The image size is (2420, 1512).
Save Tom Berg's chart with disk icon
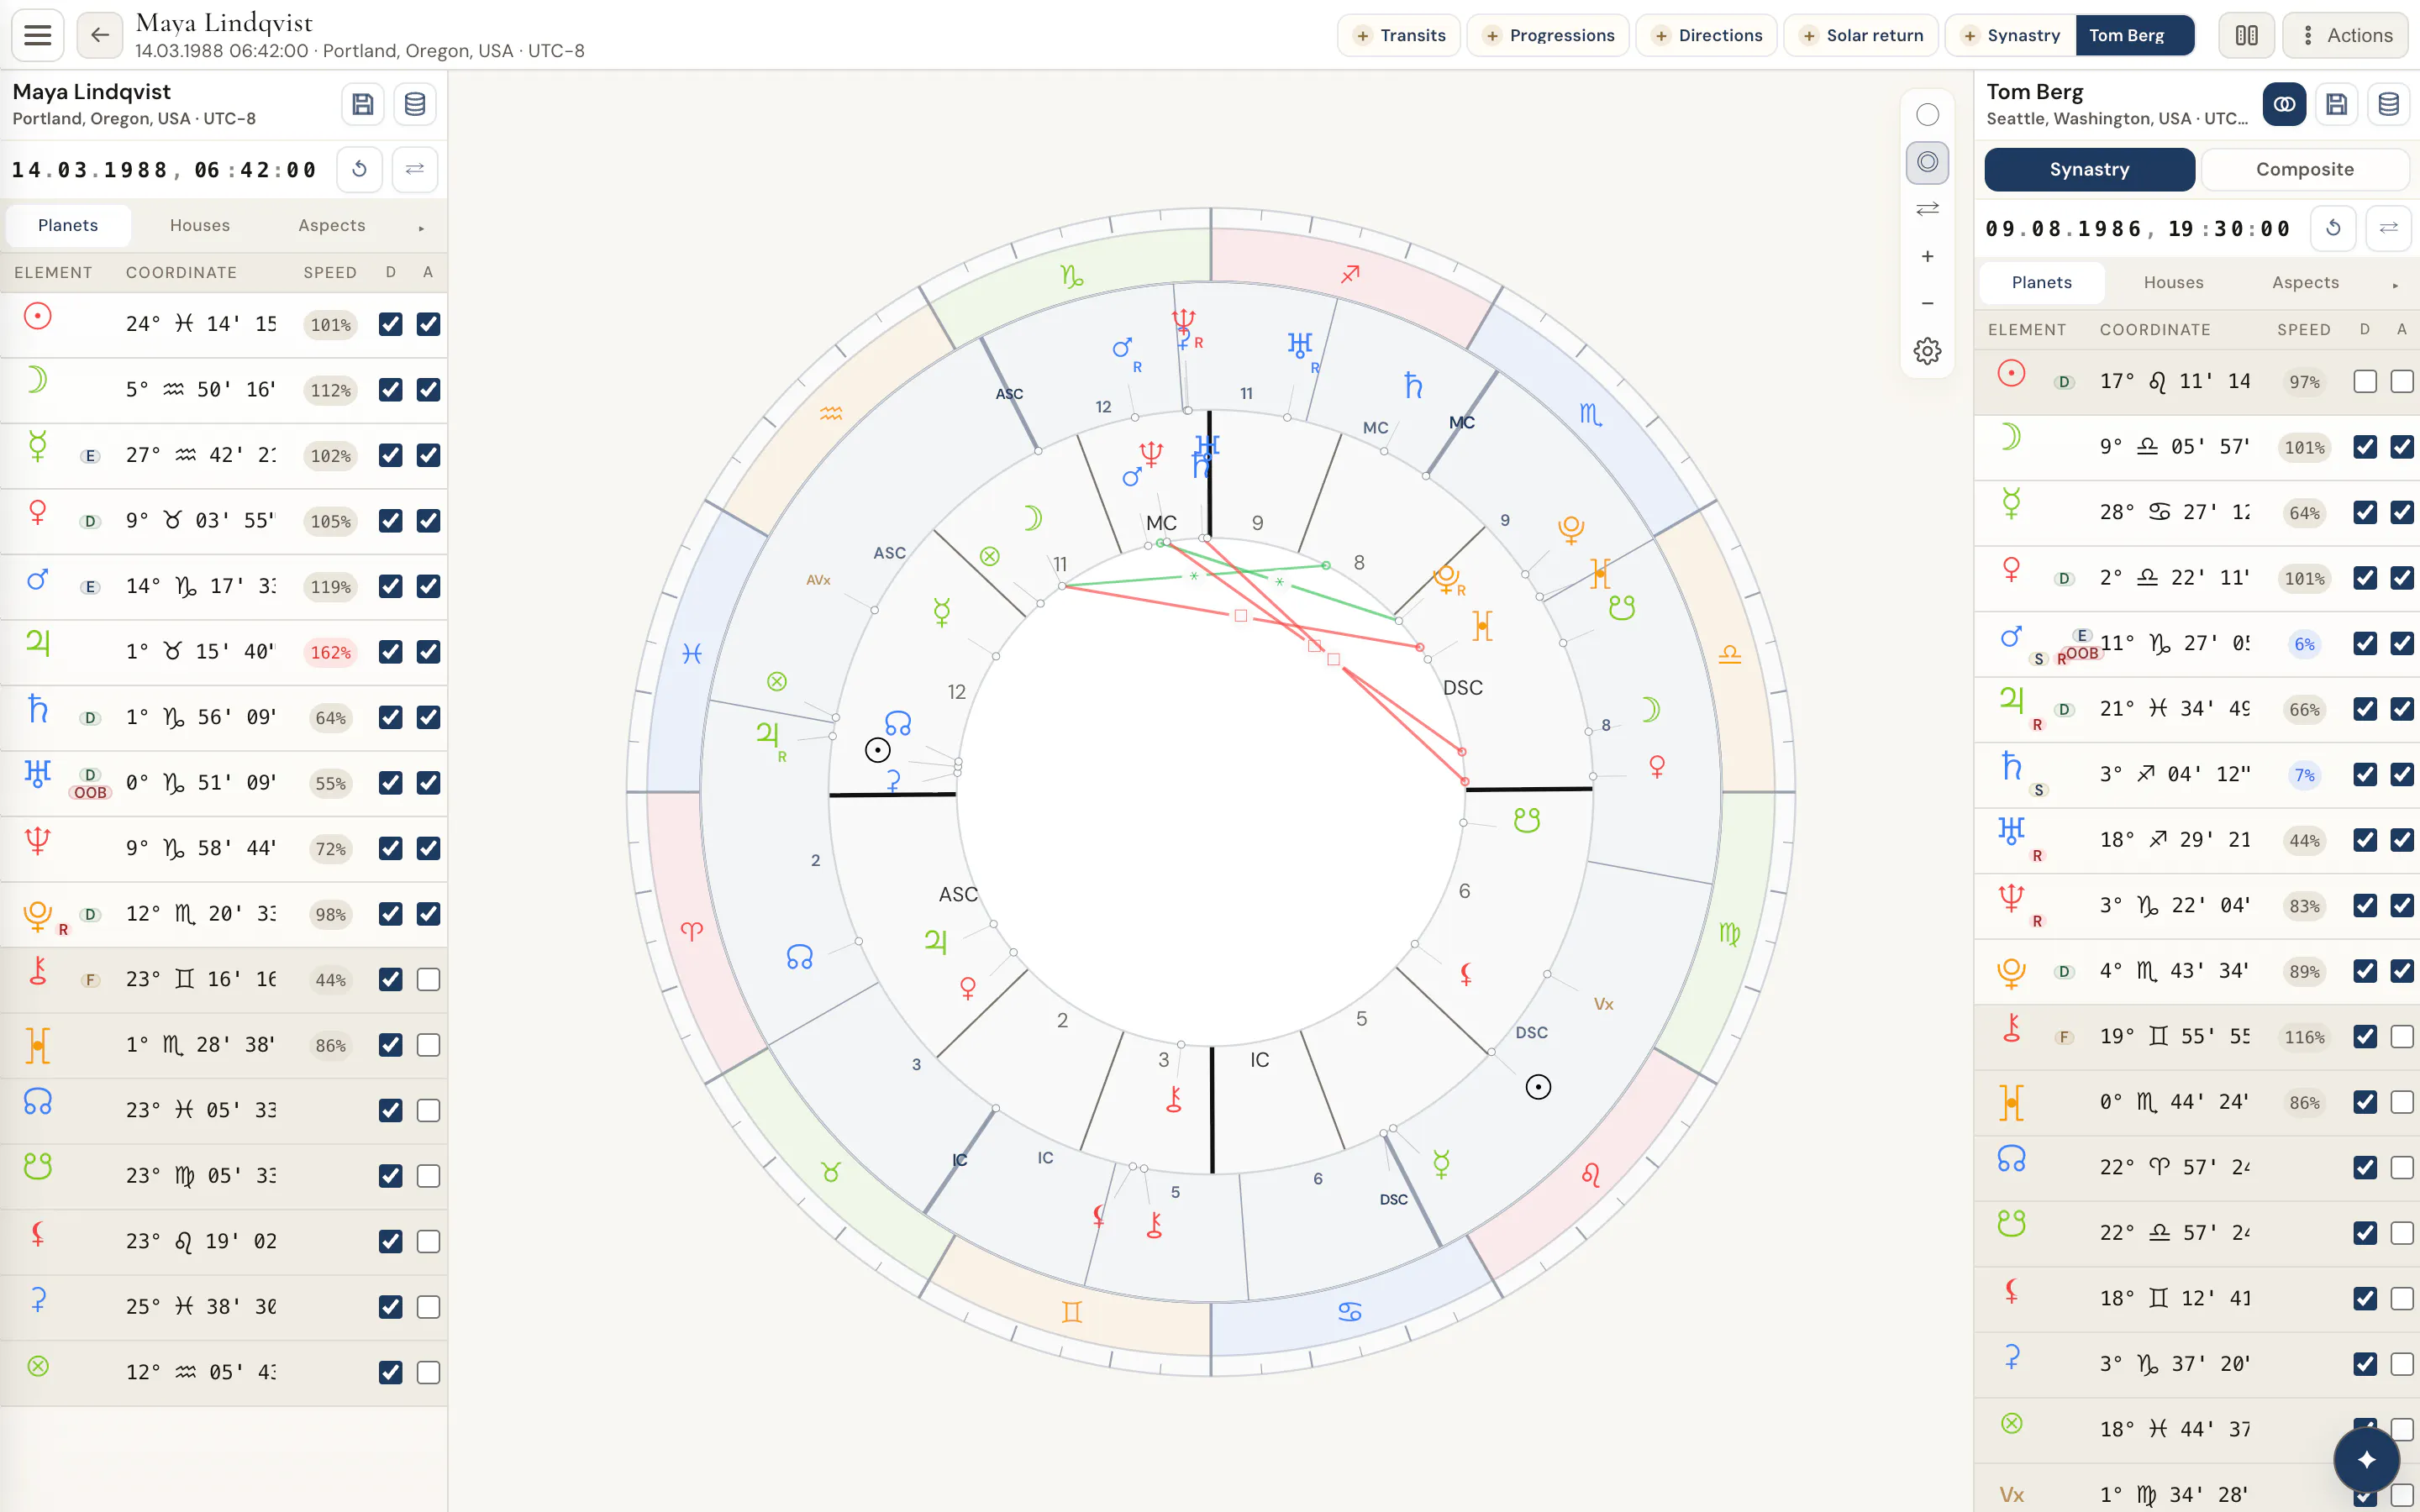tap(2337, 104)
